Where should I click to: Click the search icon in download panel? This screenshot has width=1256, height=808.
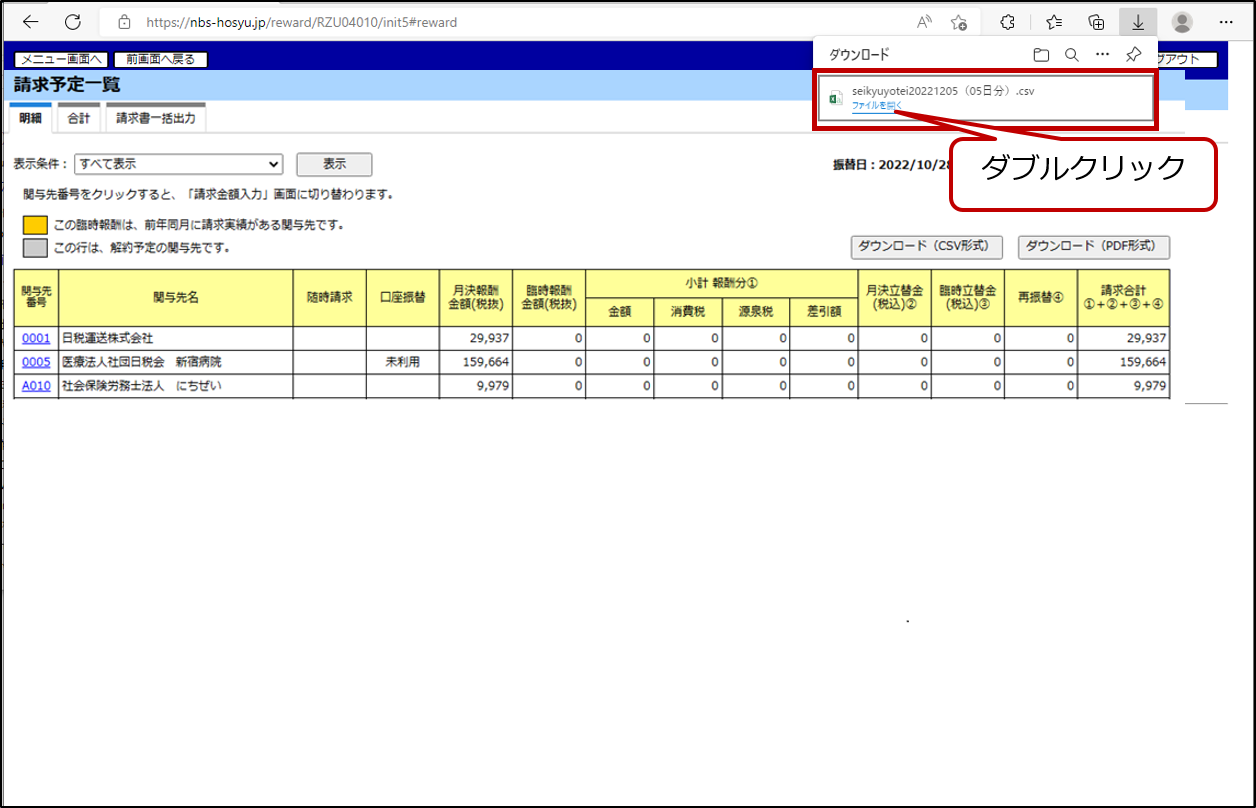click(1071, 55)
